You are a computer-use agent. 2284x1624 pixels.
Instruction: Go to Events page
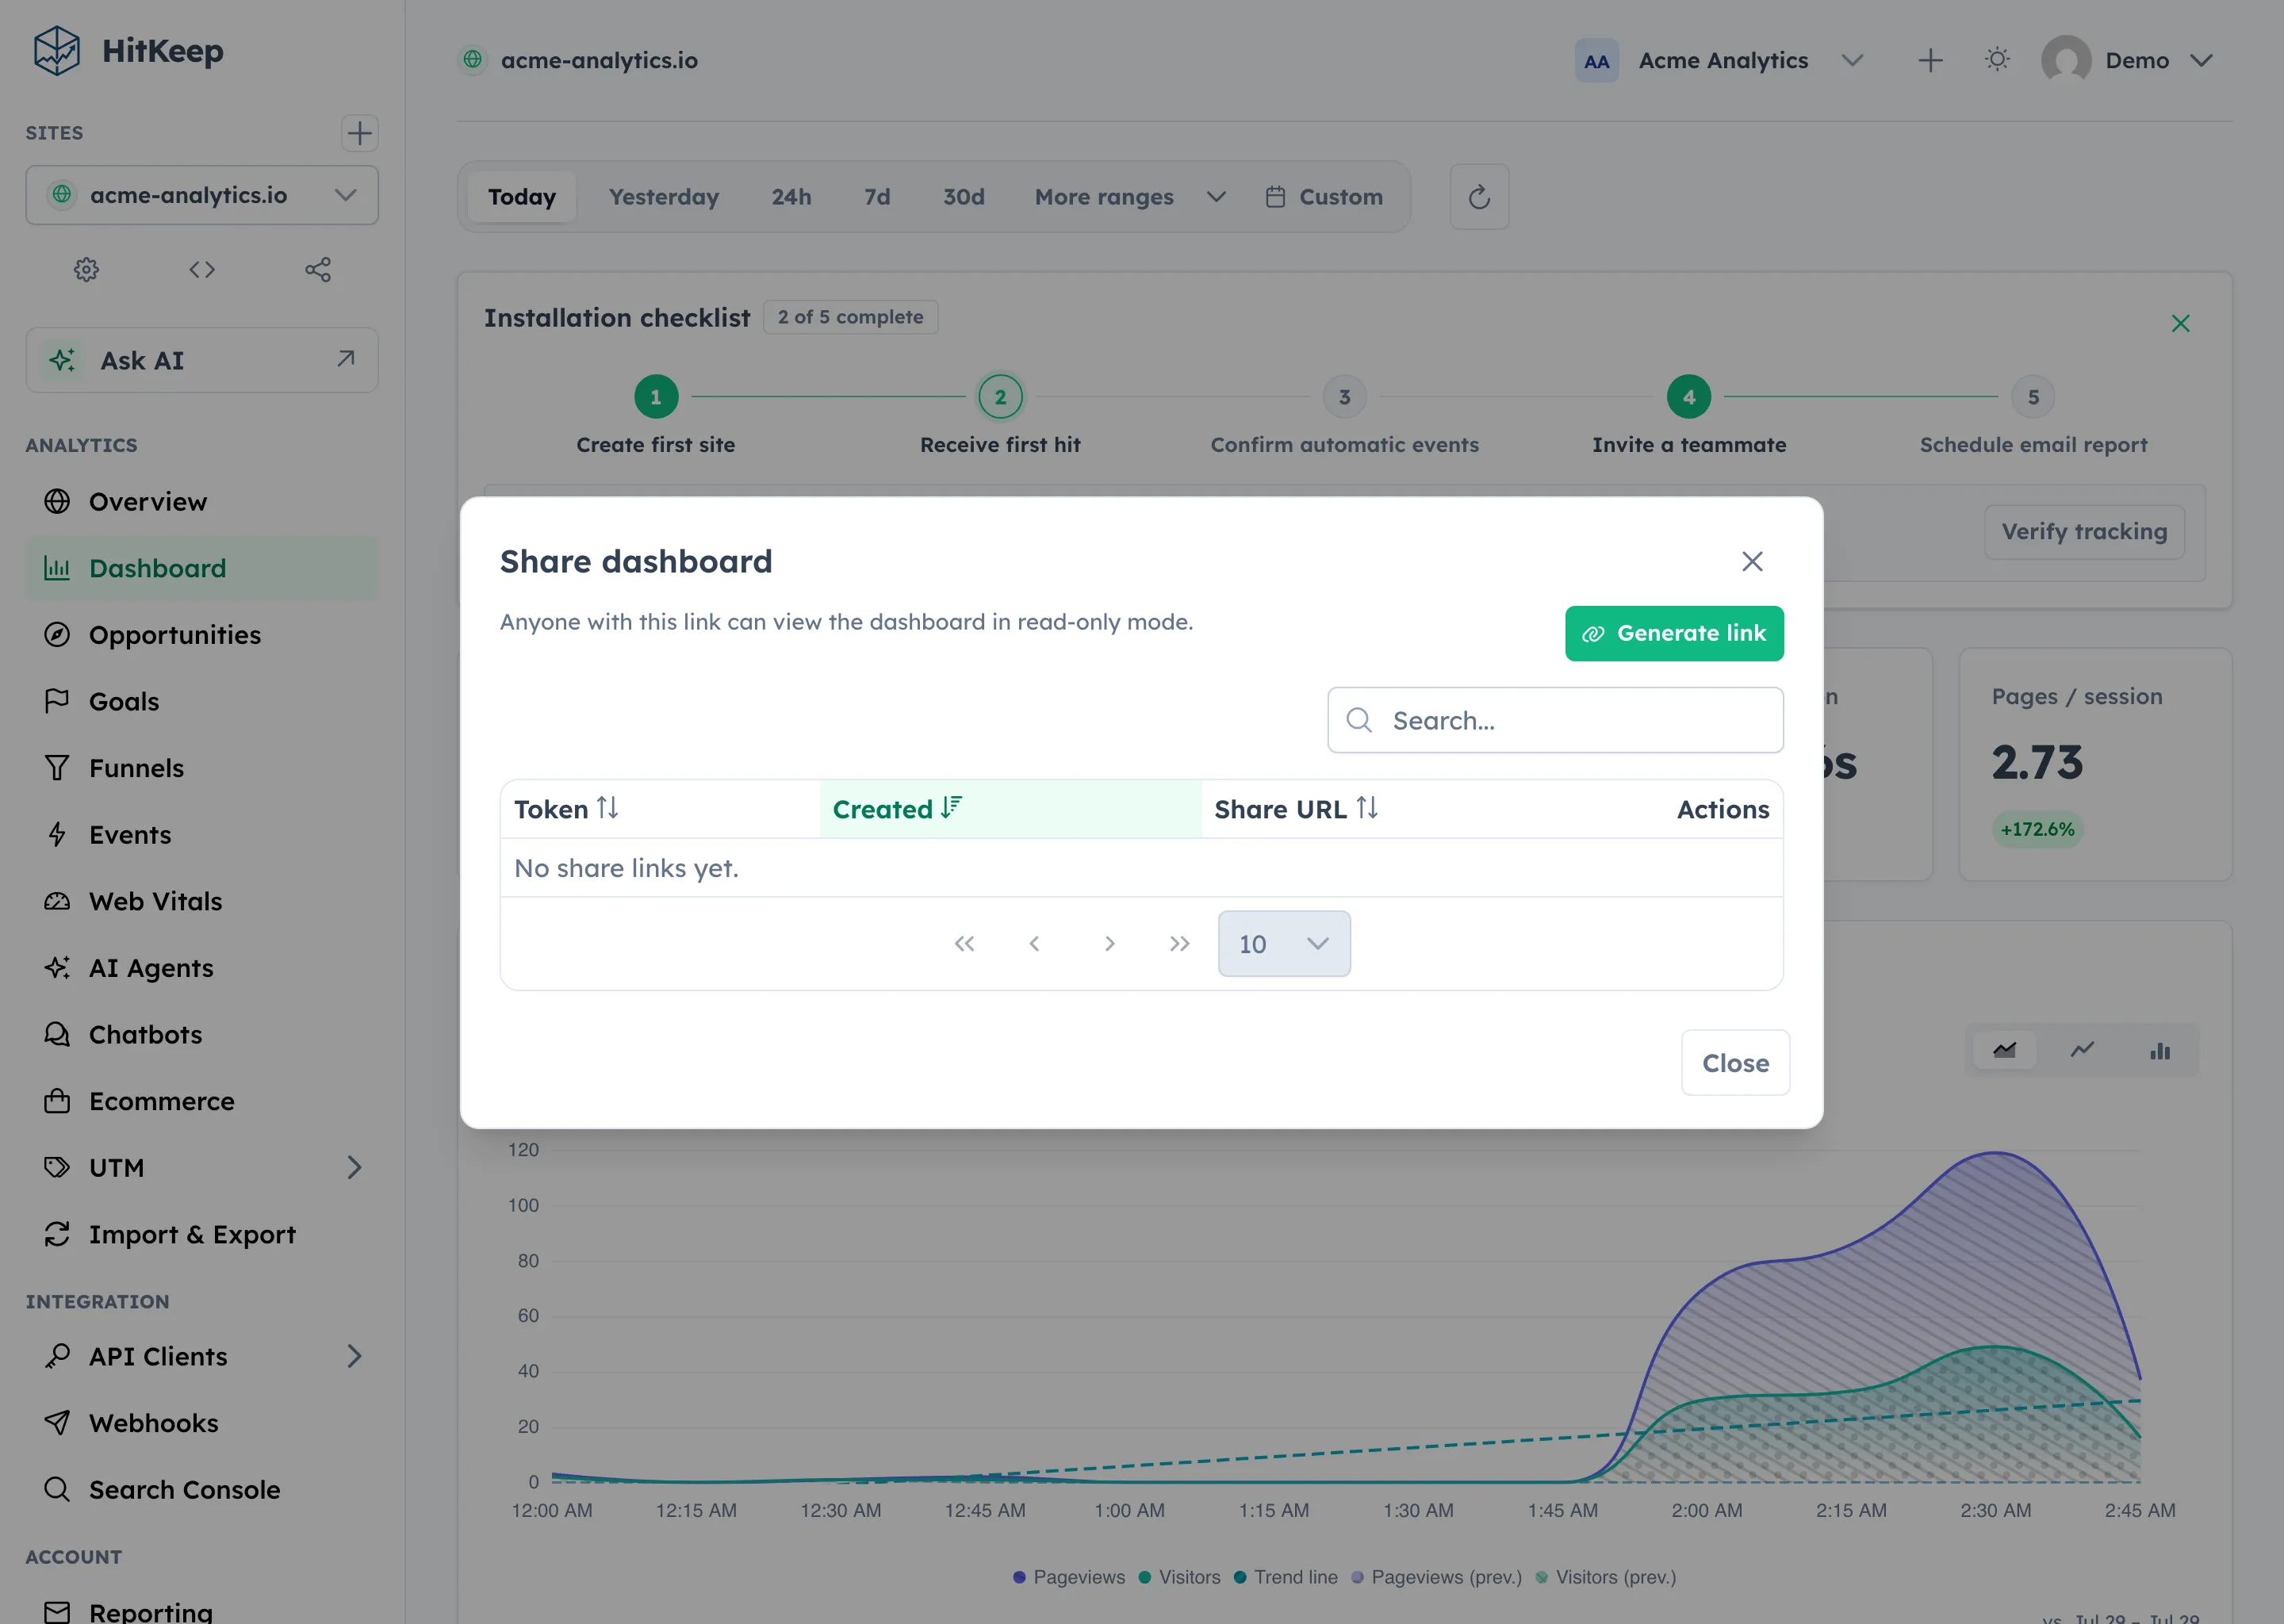point(202,835)
